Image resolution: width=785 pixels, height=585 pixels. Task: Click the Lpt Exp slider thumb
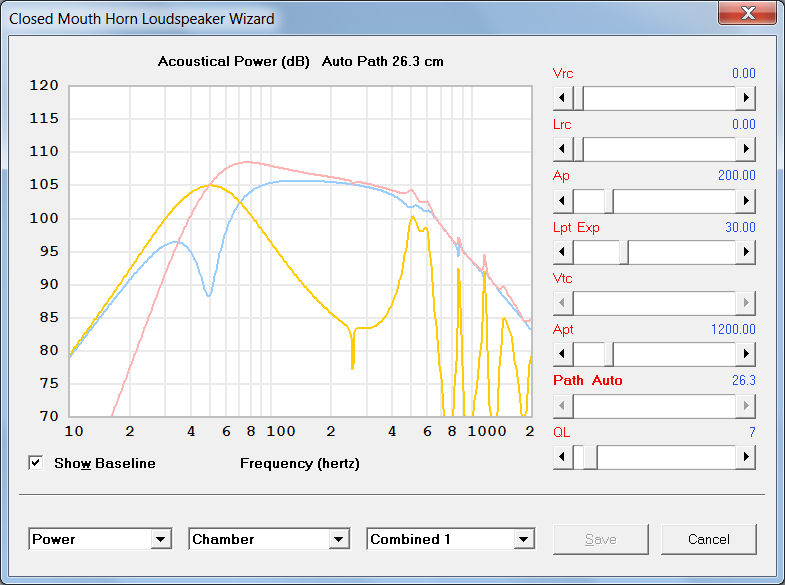[624, 252]
